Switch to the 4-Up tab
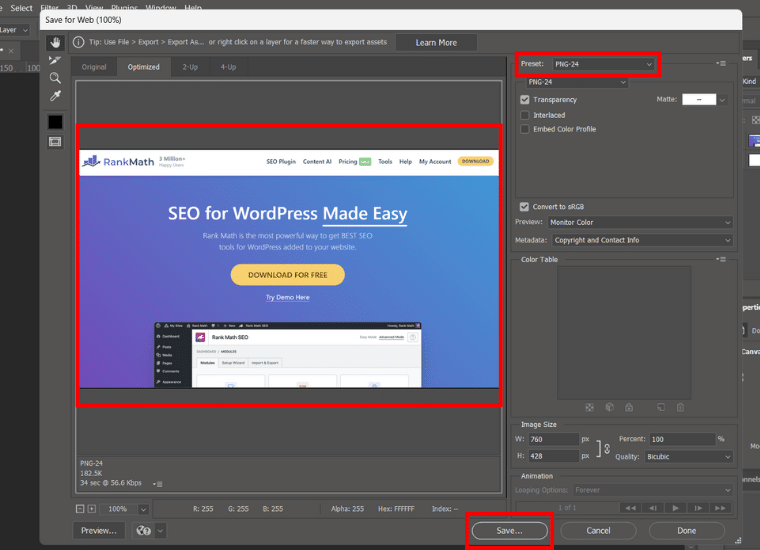The image size is (760, 550). 228,67
